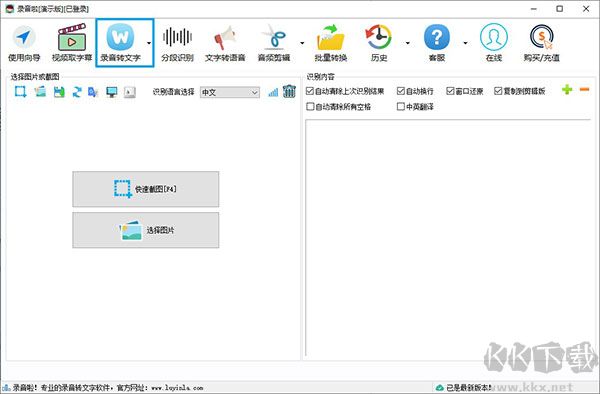Click the status bar icon before 录音啦 text

[6, 387]
